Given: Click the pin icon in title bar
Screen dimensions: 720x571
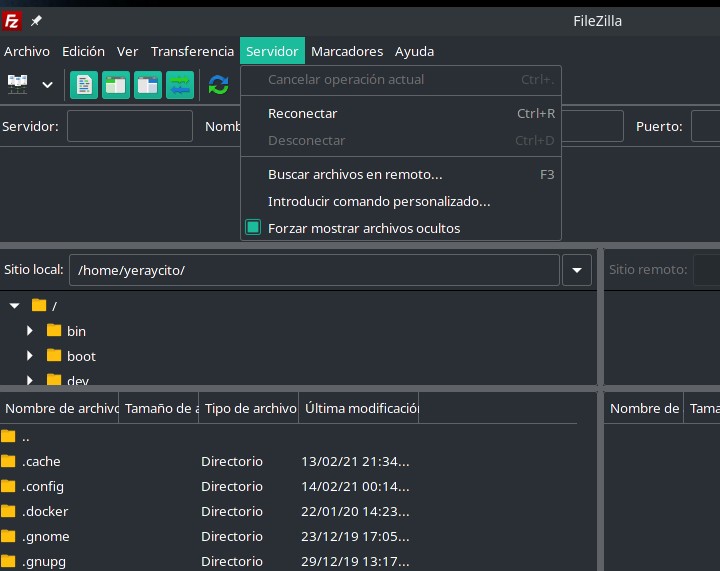Looking at the screenshot, I should [37, 21].
